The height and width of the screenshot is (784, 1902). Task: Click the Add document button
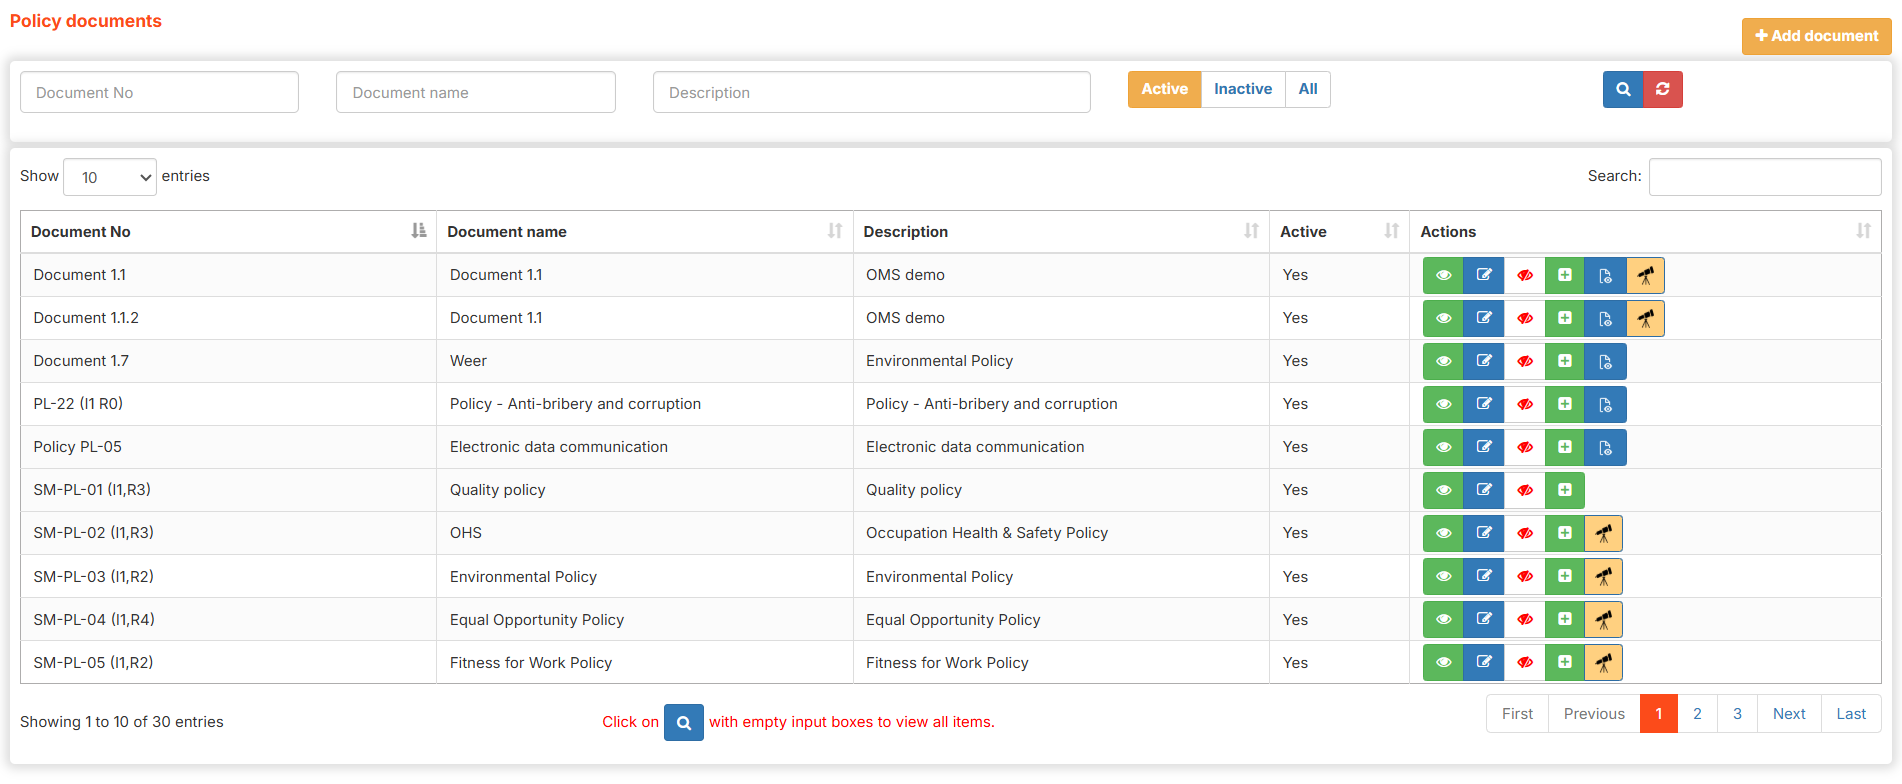[x=1816, y=36]
